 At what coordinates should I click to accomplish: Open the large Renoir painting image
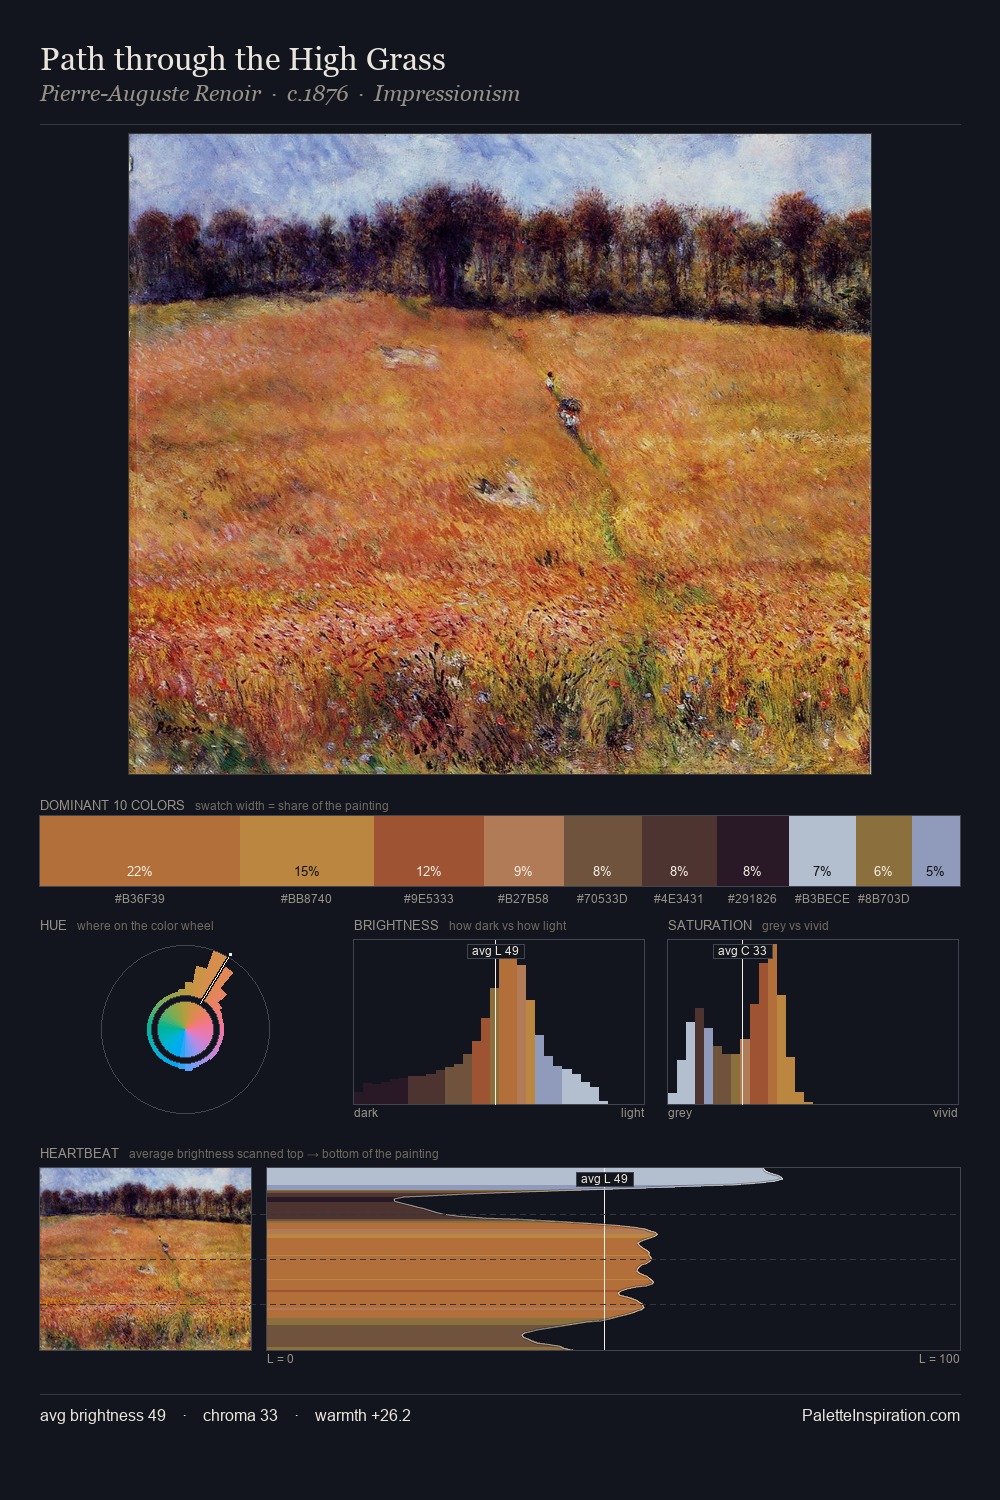click(500, 454)
